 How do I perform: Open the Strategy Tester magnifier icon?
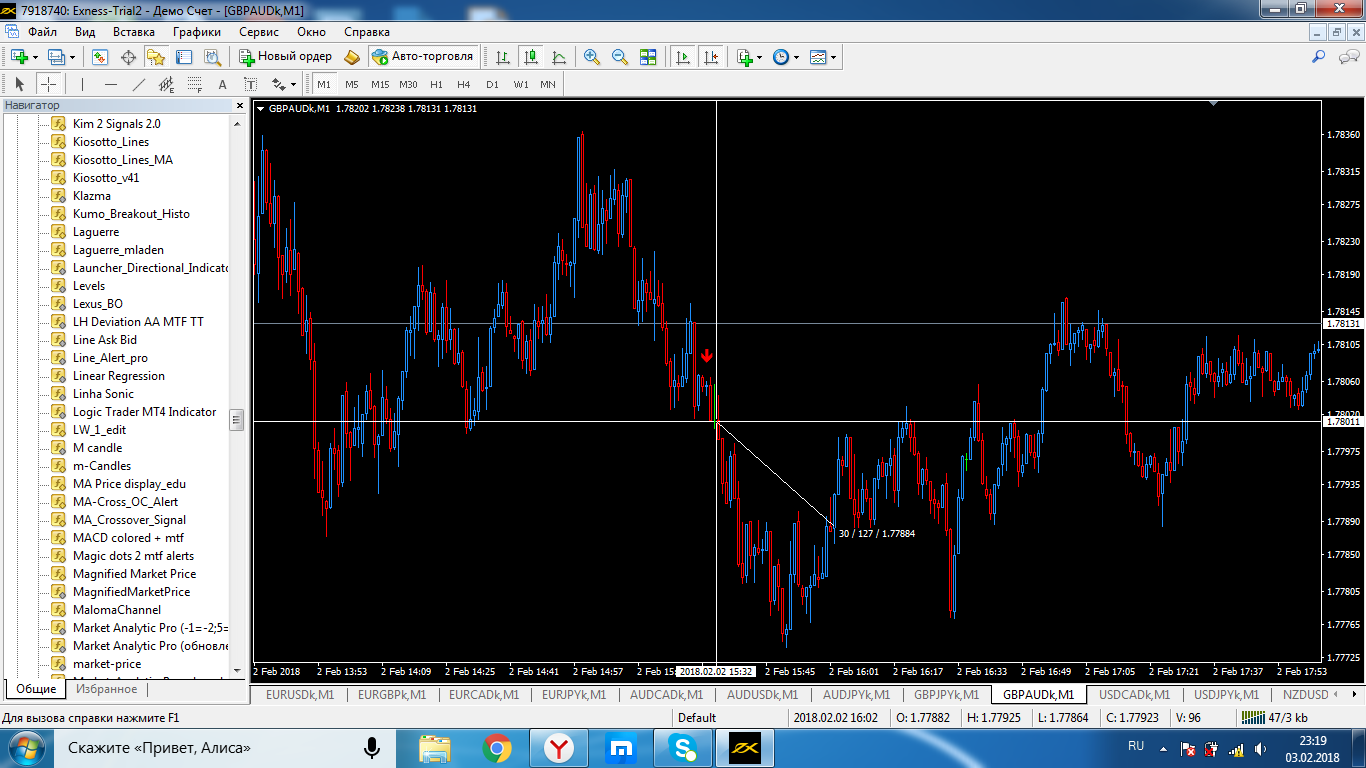pos(212,57)
